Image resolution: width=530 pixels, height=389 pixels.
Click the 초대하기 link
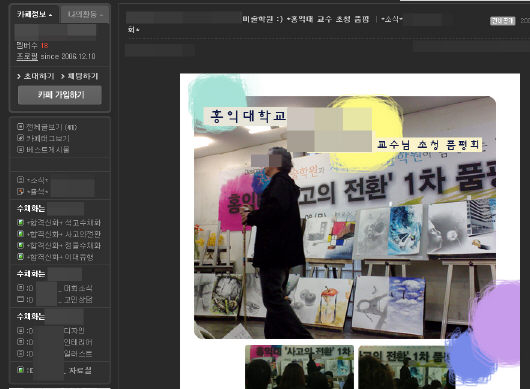coord(39,76)
